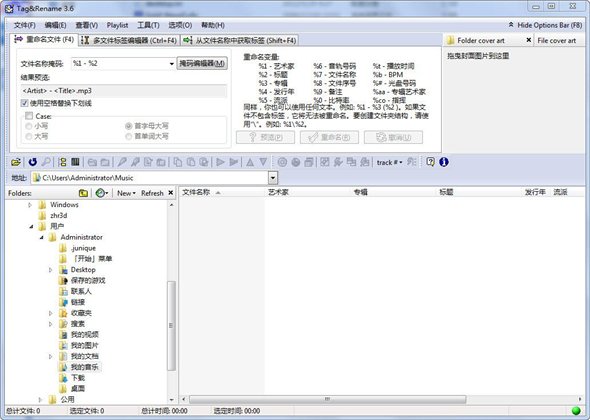The width and height of the screenshot is (590, 420).
Task: Select the 首字母大写 radio button
Action: 129,126
